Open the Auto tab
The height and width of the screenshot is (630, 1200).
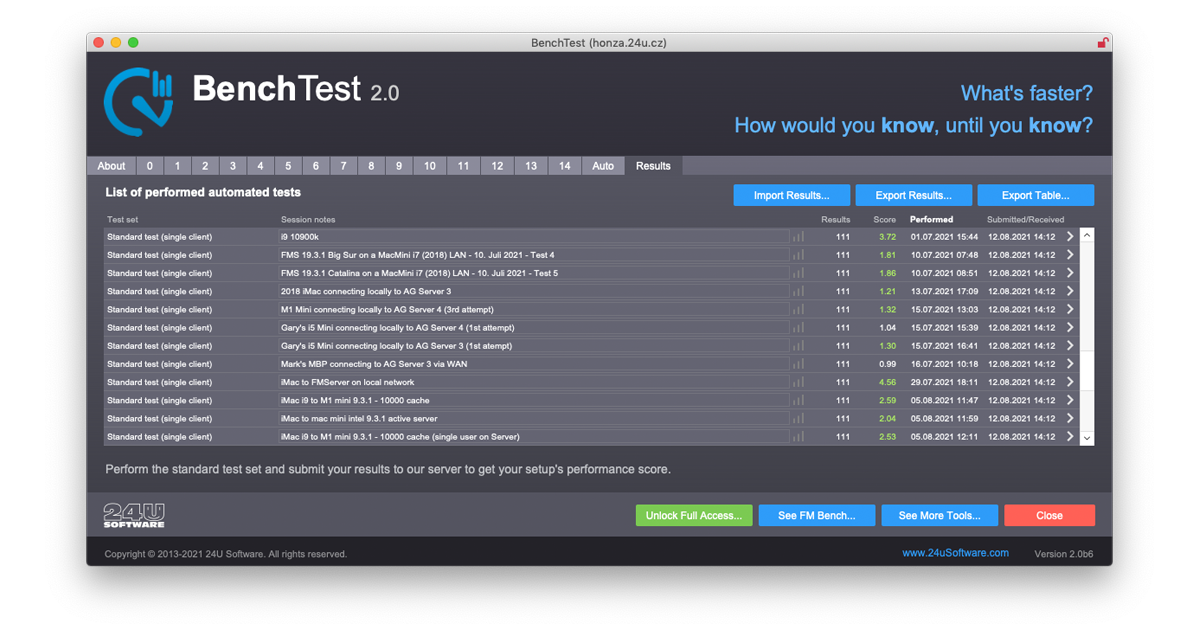click(x=603, y=165)
